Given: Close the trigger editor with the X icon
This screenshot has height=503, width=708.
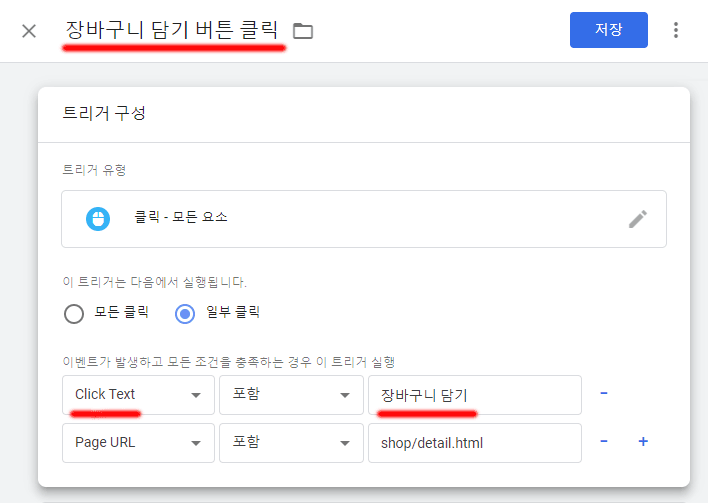Looking at the screenshot, I should (x=29, y=31).
